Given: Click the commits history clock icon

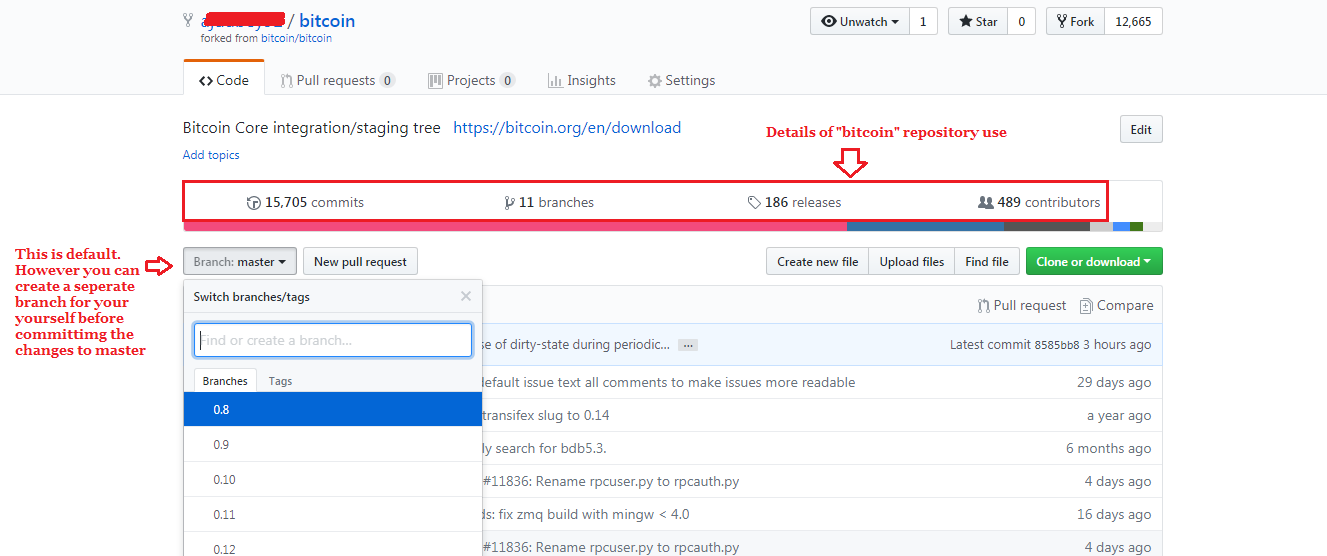Looking at the screenshot, I should pyautogui.click(x=254, y=203).
